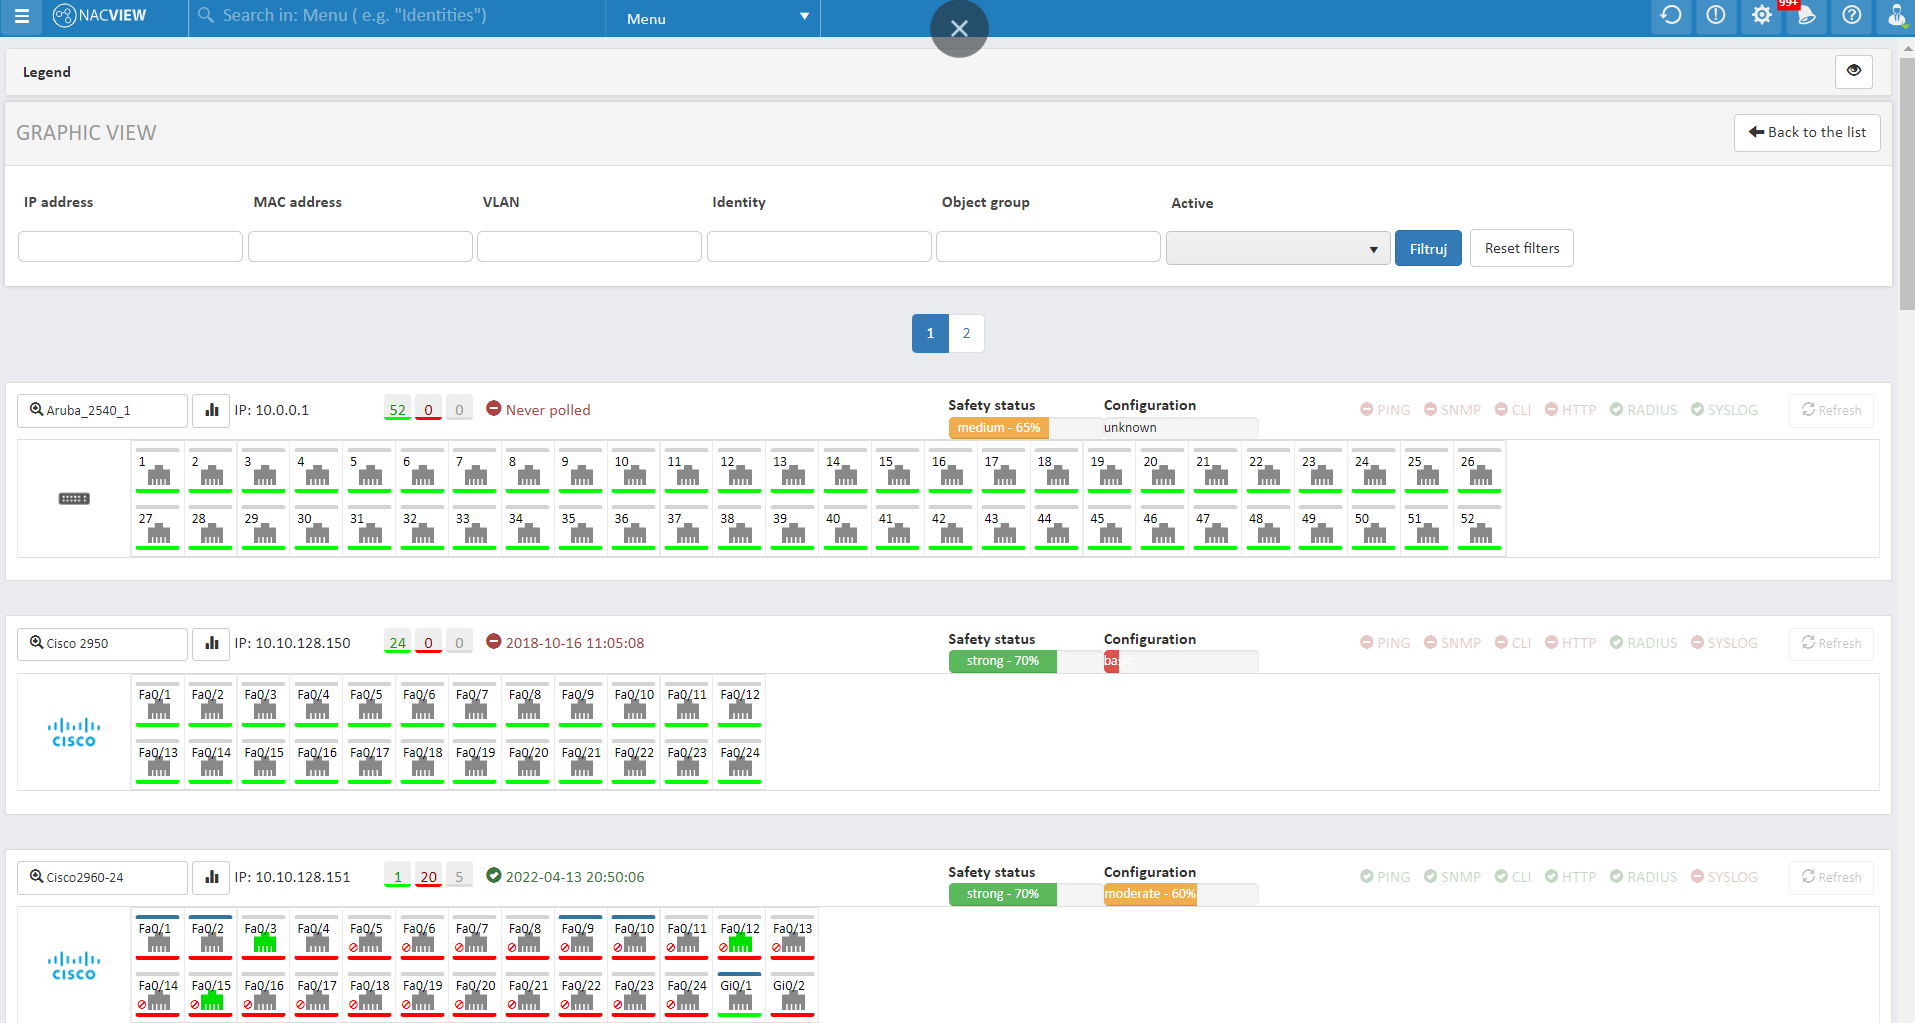Click the alert exclamation icon in top bar
The width and height of the screenshot is (1915, 1023).
point(1716,17)
